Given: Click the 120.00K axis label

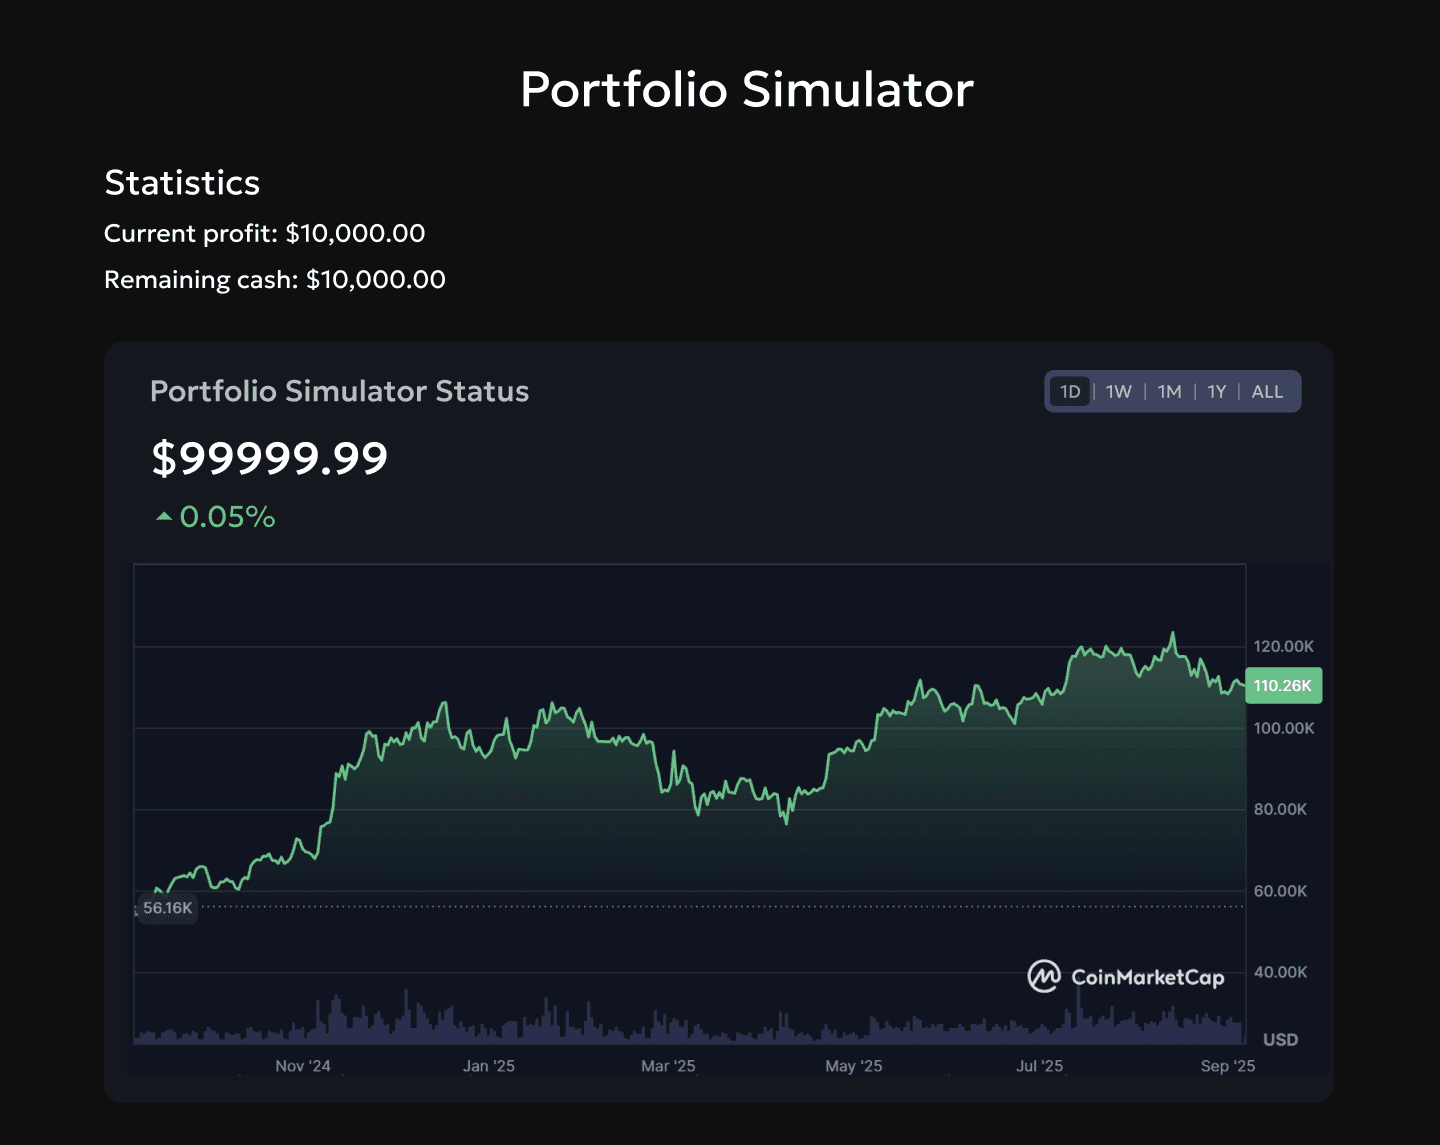Looking at the screenshot, I should 1285,646.
